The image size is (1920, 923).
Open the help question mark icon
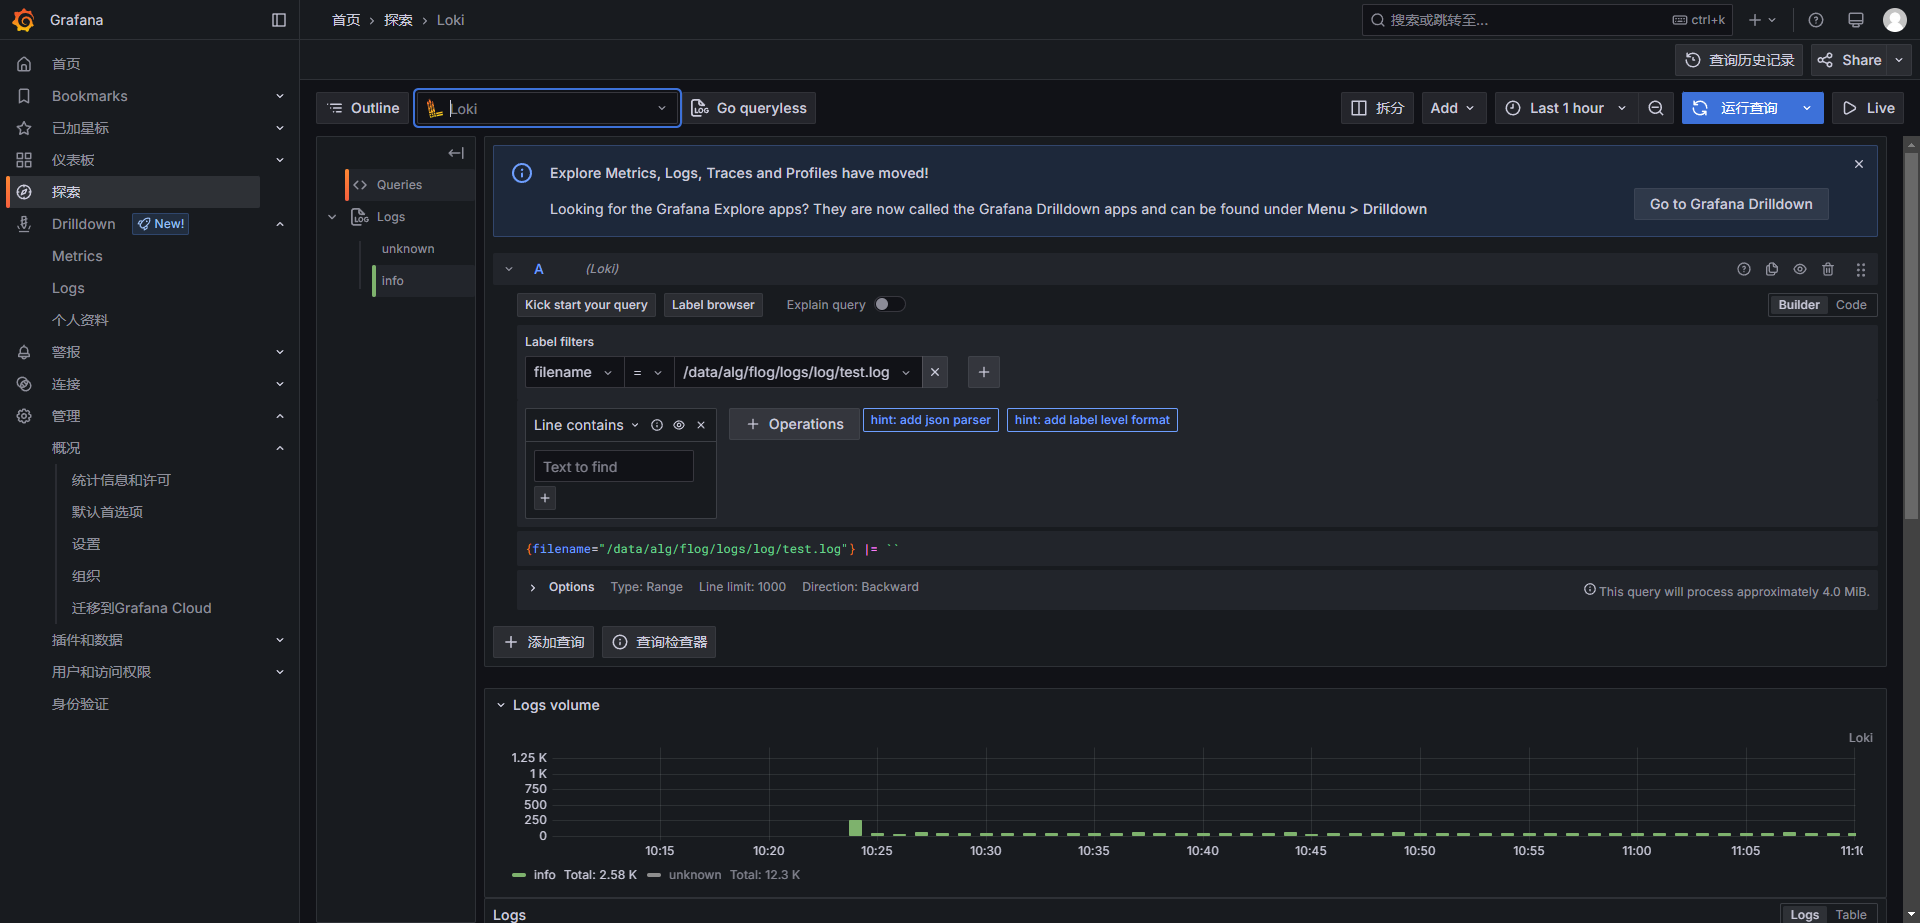click(1816, 20)
